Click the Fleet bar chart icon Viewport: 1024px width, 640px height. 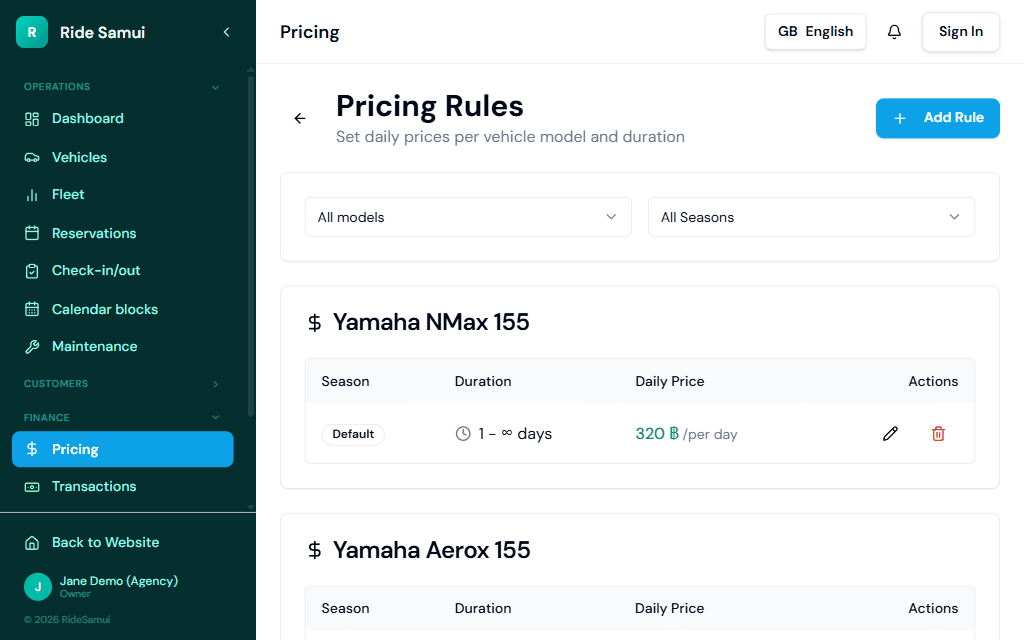tap(32, 195)
